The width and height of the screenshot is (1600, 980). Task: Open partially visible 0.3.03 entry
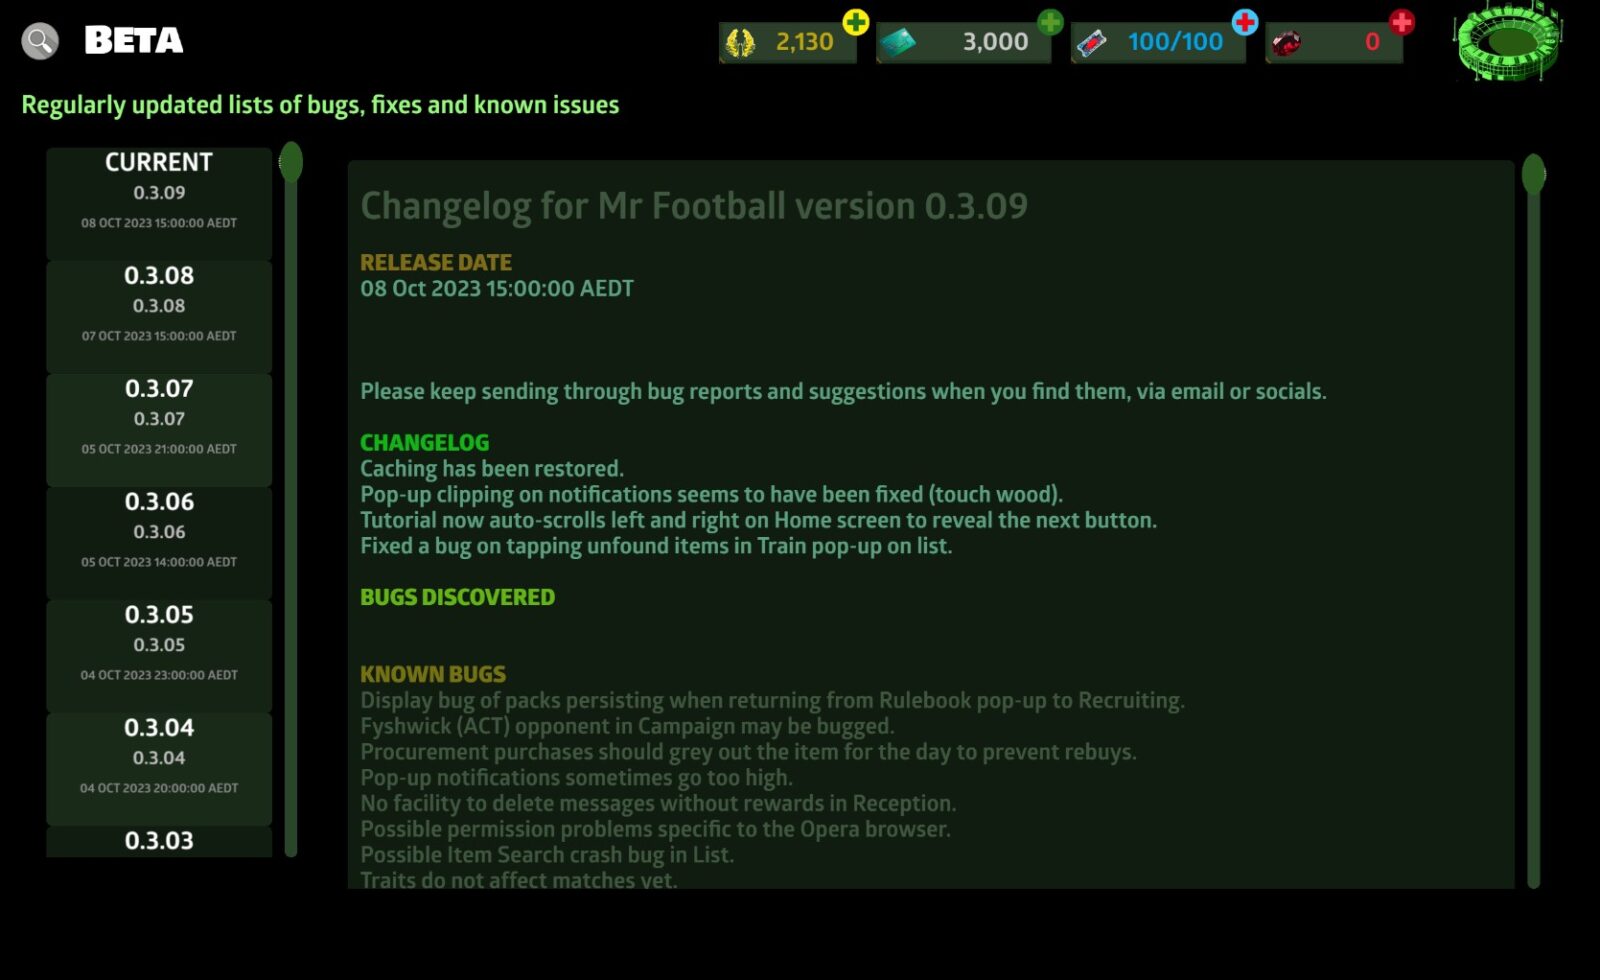click(159, 841)
